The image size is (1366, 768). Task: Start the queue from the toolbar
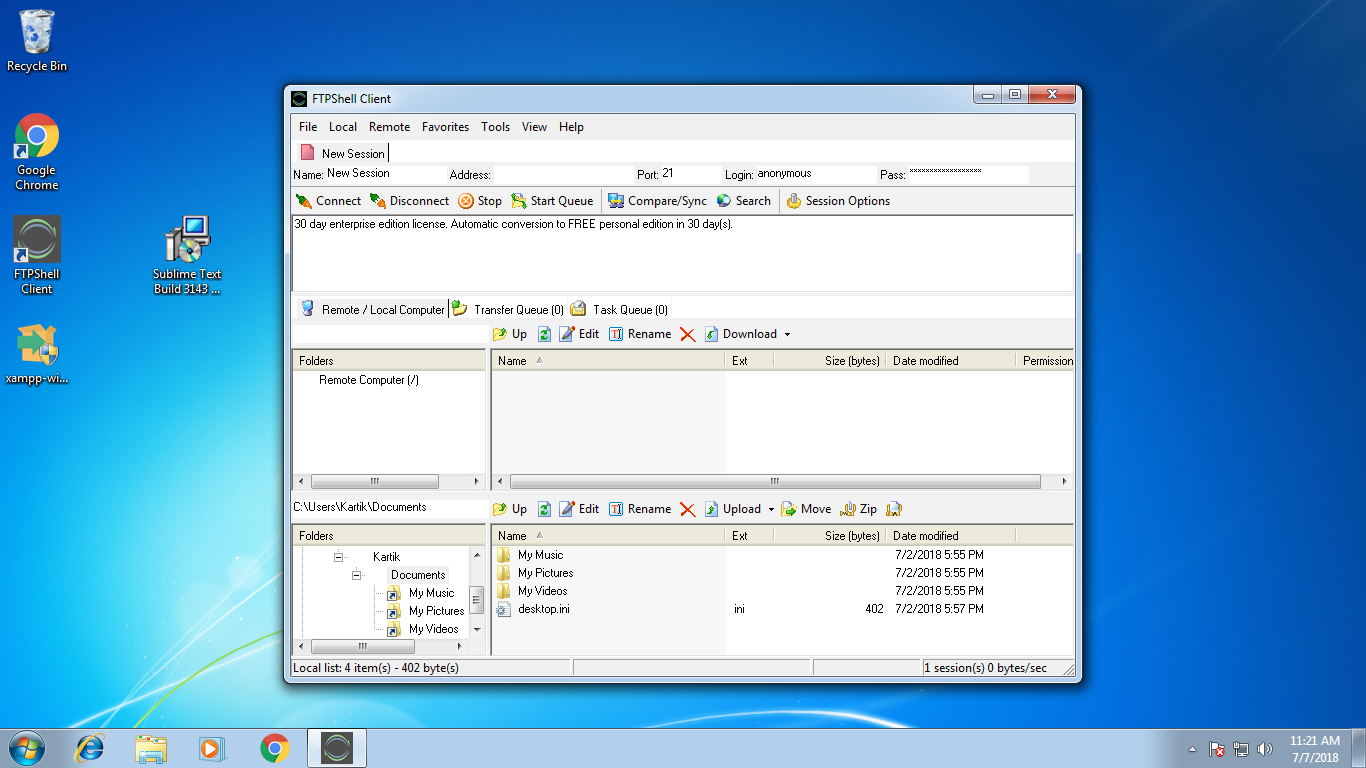[552, 201]
